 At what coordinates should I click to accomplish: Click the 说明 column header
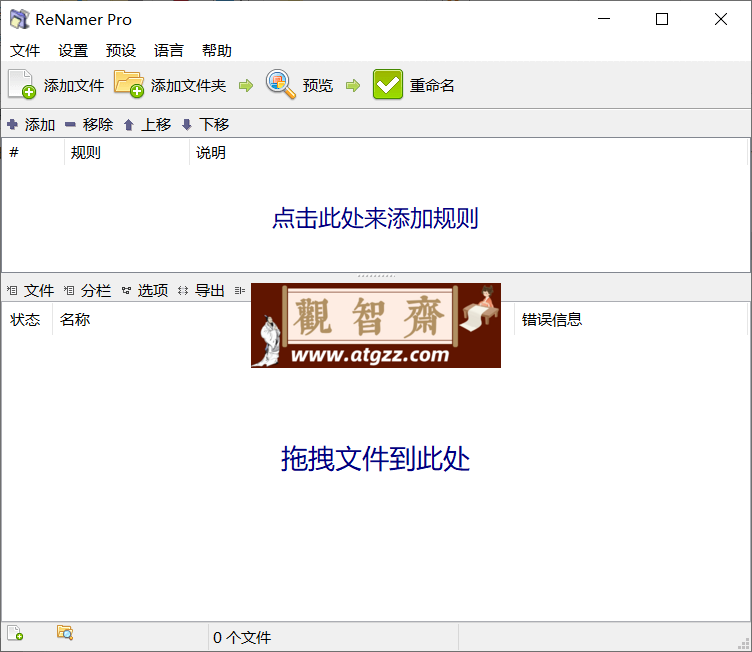pos(469,153)
